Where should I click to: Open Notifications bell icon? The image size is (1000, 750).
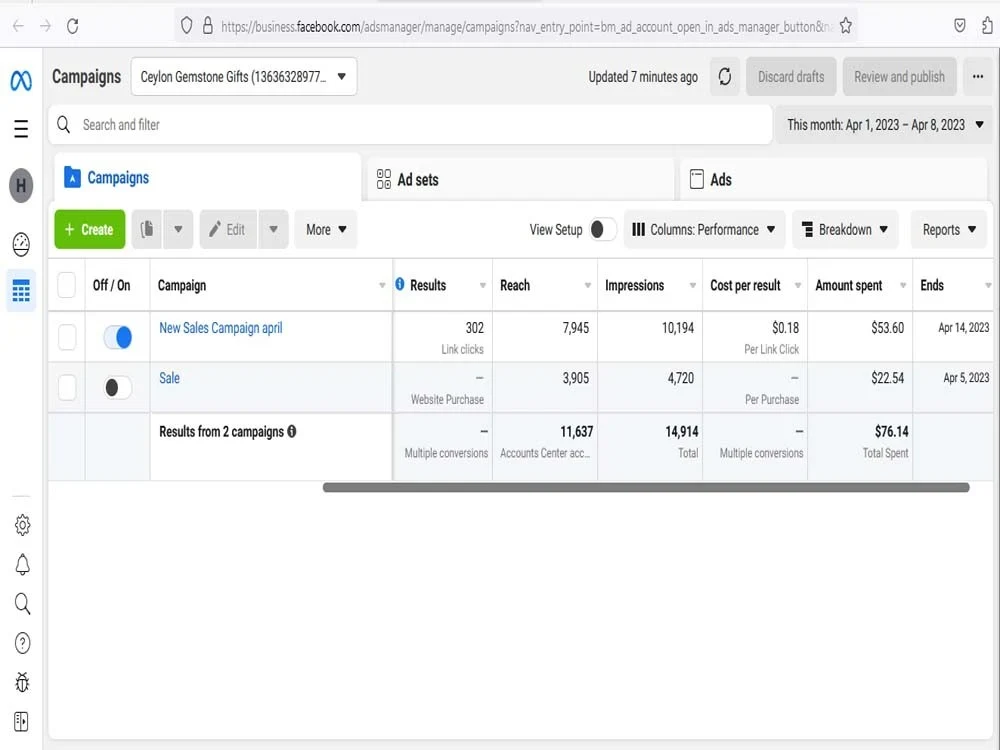coord(22,564)
